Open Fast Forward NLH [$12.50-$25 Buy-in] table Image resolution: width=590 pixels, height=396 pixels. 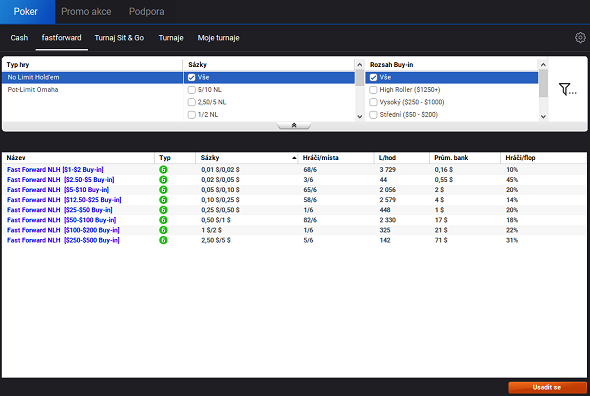click(x=64, y=200)
